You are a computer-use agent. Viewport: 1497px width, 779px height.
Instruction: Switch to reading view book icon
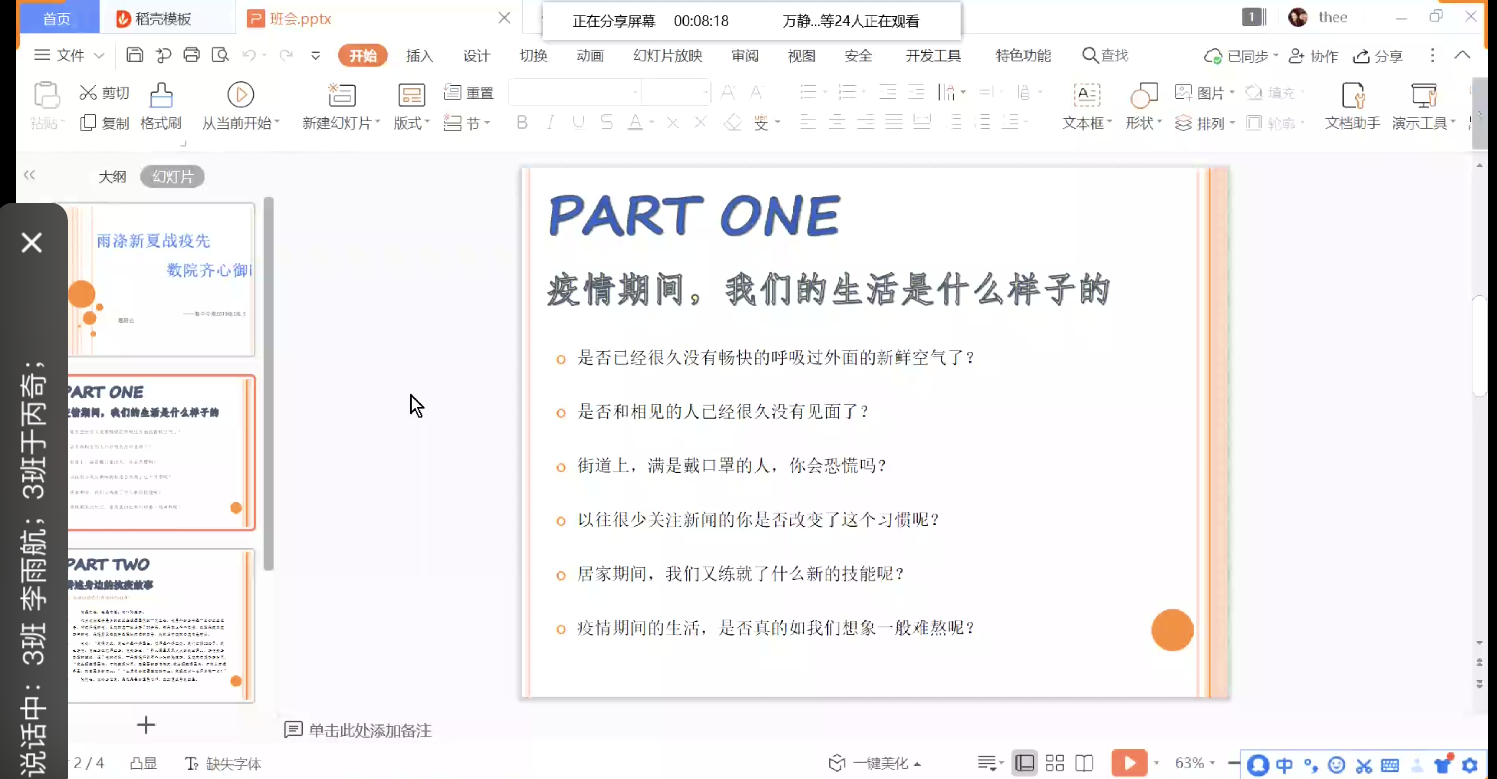(x=1084, y=763)
